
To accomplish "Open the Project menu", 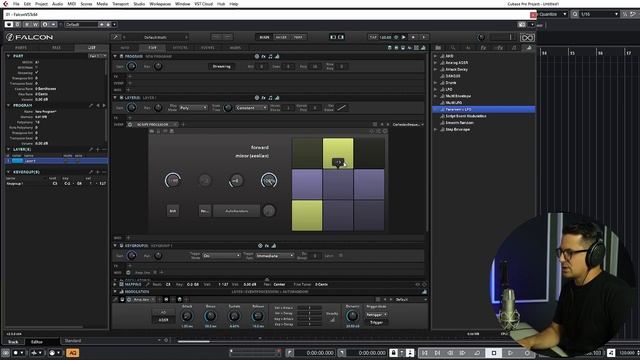I will click(41, 4).
